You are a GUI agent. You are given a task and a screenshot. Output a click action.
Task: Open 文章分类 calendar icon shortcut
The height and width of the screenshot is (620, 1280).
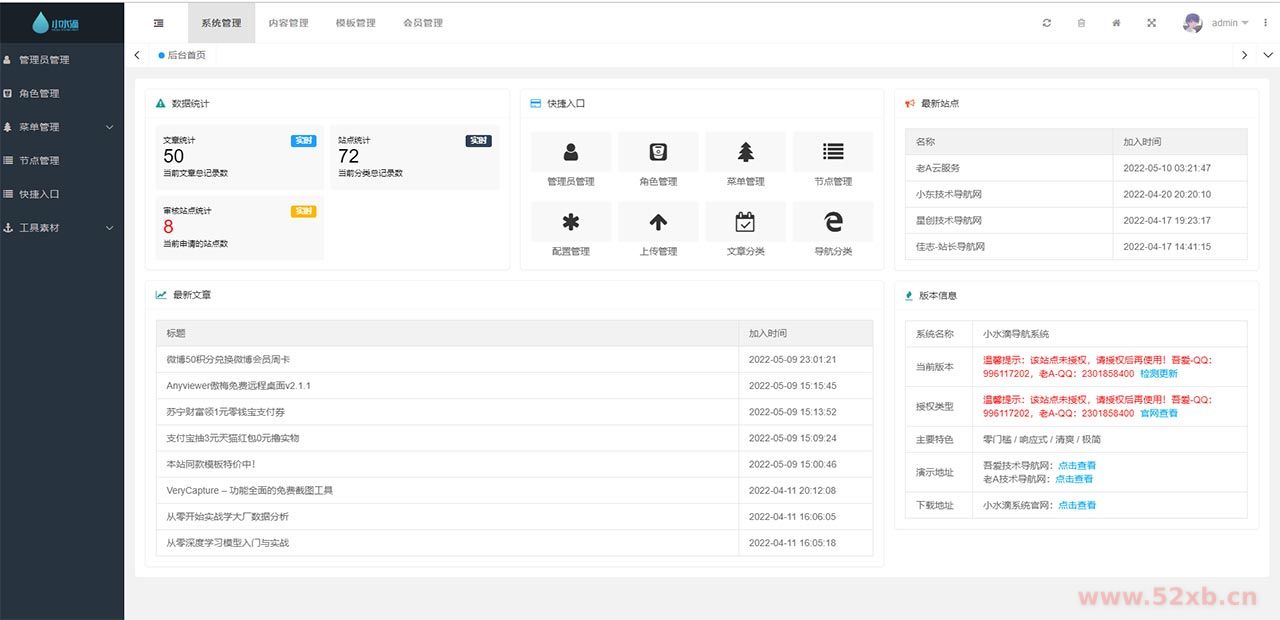point(746,222)
